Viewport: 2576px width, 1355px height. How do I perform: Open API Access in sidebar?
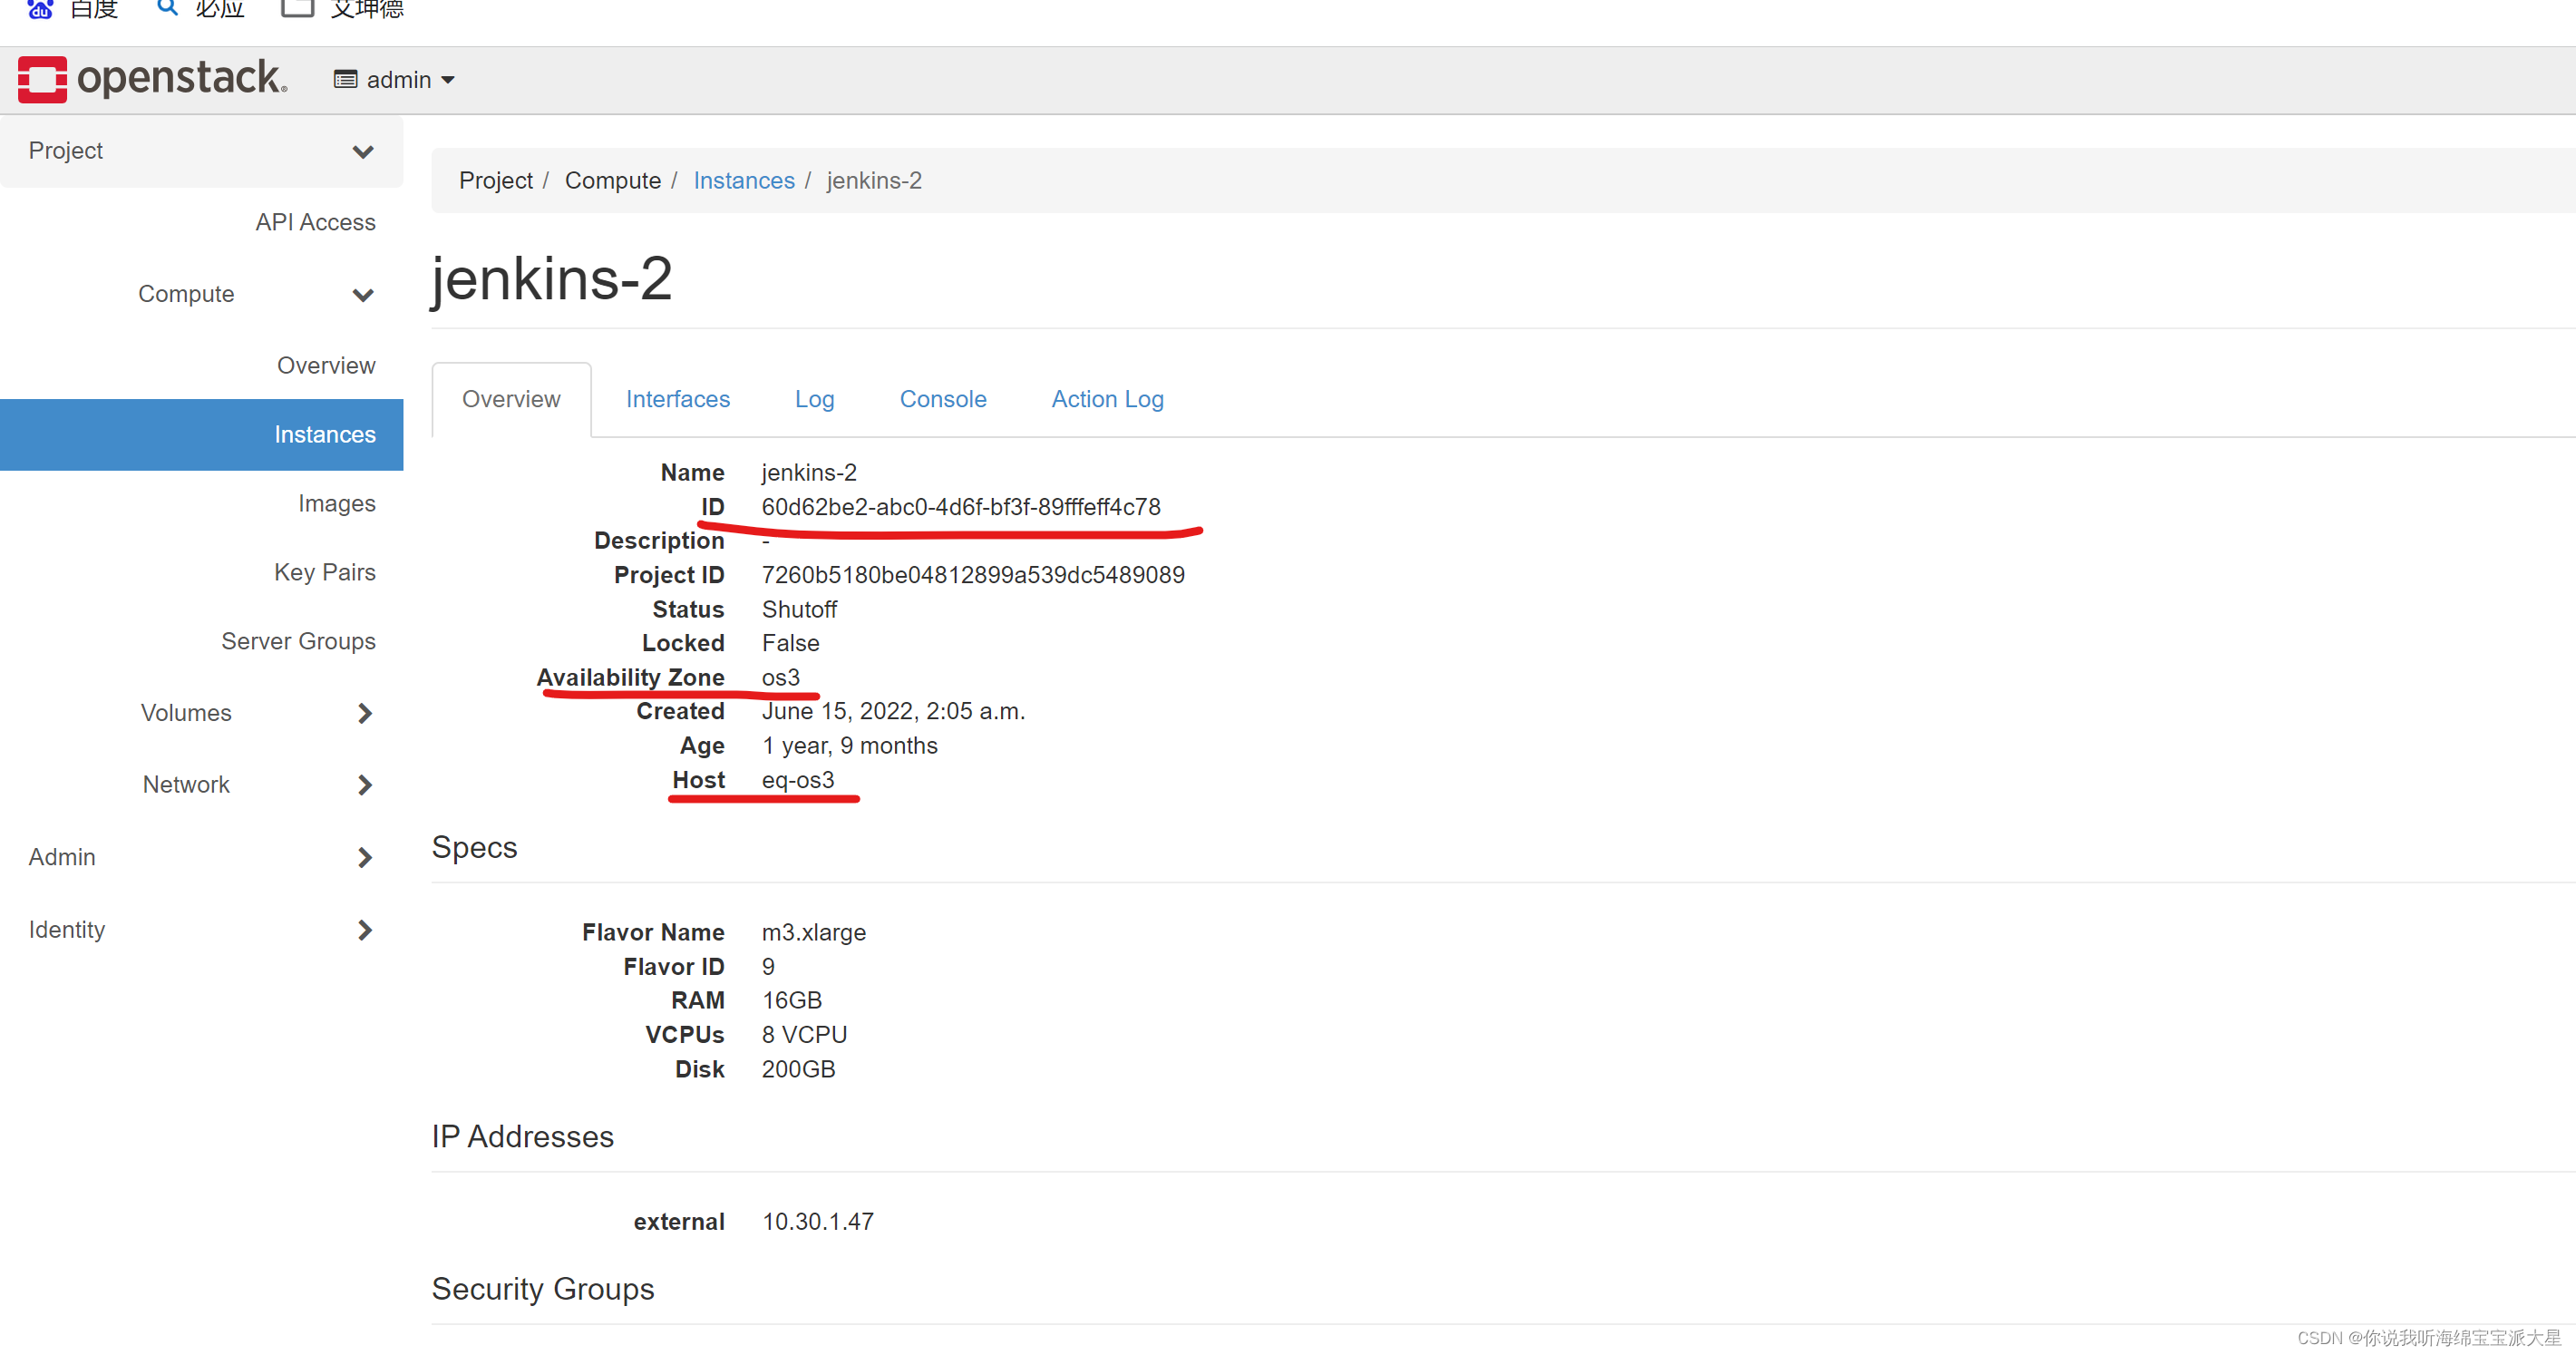(315, 222)
